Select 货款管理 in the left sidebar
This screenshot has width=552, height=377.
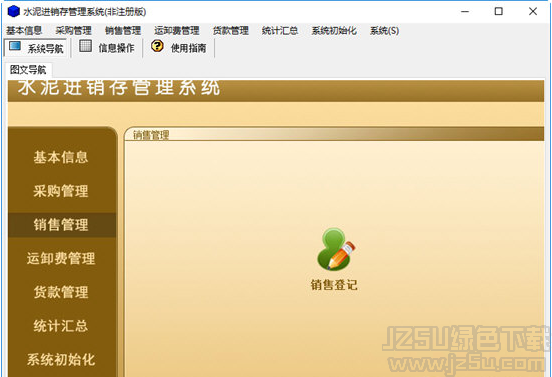[x=61, y=292]
